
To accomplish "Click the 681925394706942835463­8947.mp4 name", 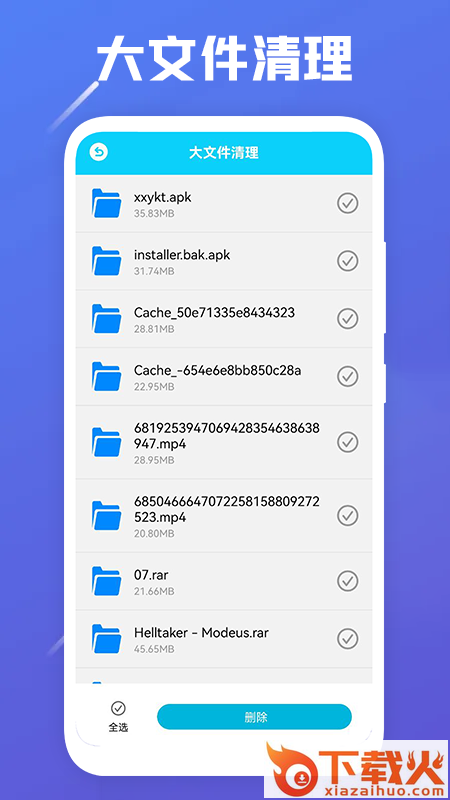I will (x=227, y=436).
